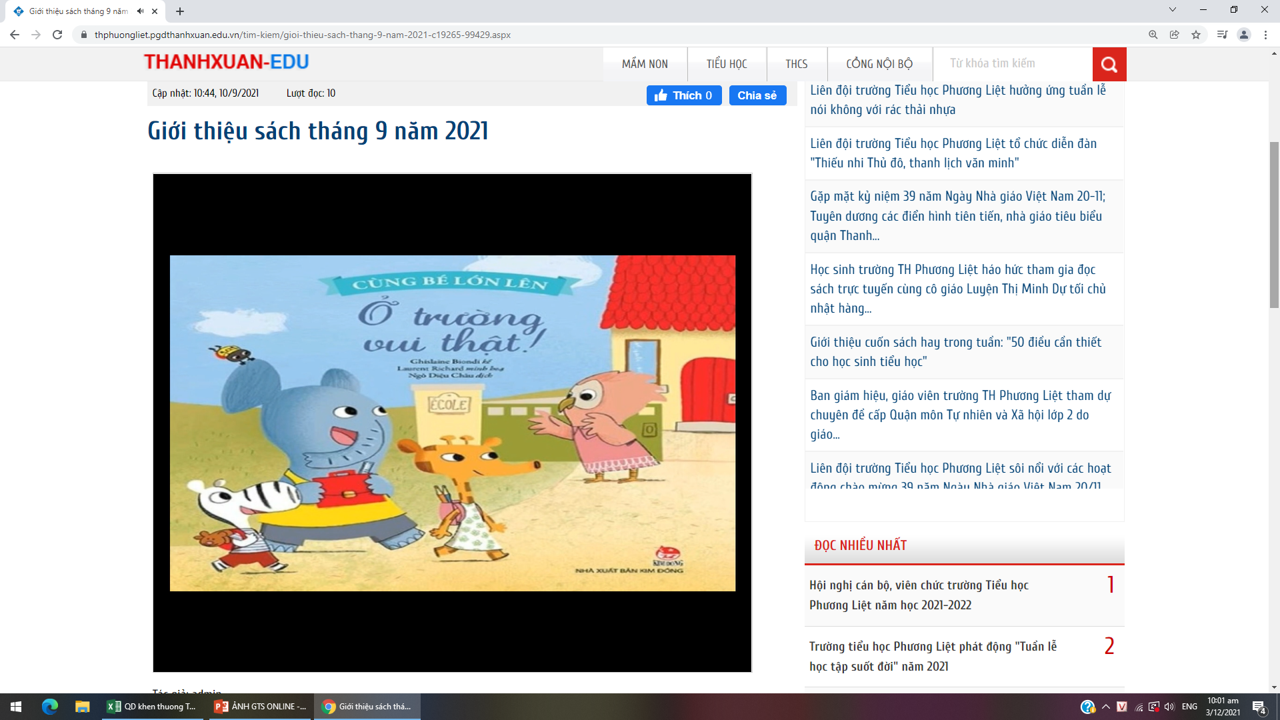Viewport: 1280px width, 720px height.
Task: Click the address bar URL
Action: (x=302, y=35)
